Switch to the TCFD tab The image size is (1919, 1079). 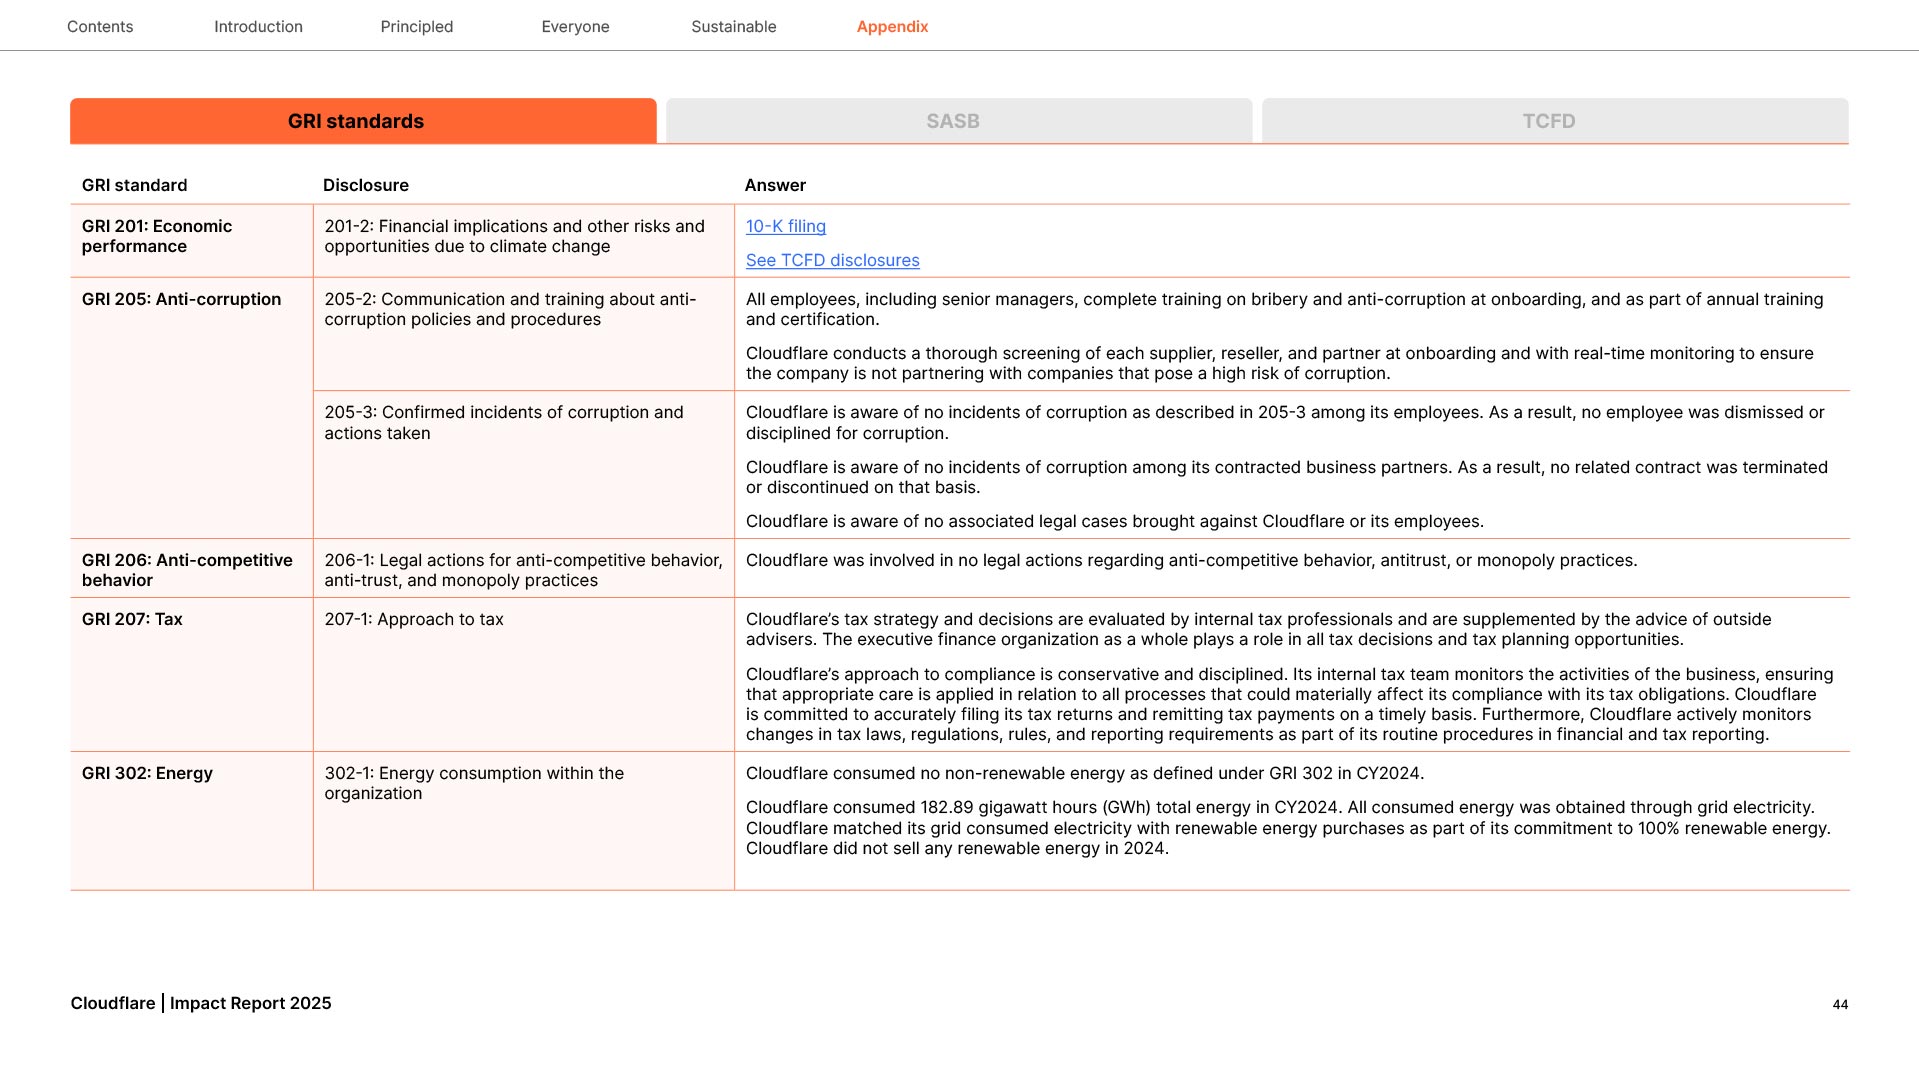click(1555, 121)
